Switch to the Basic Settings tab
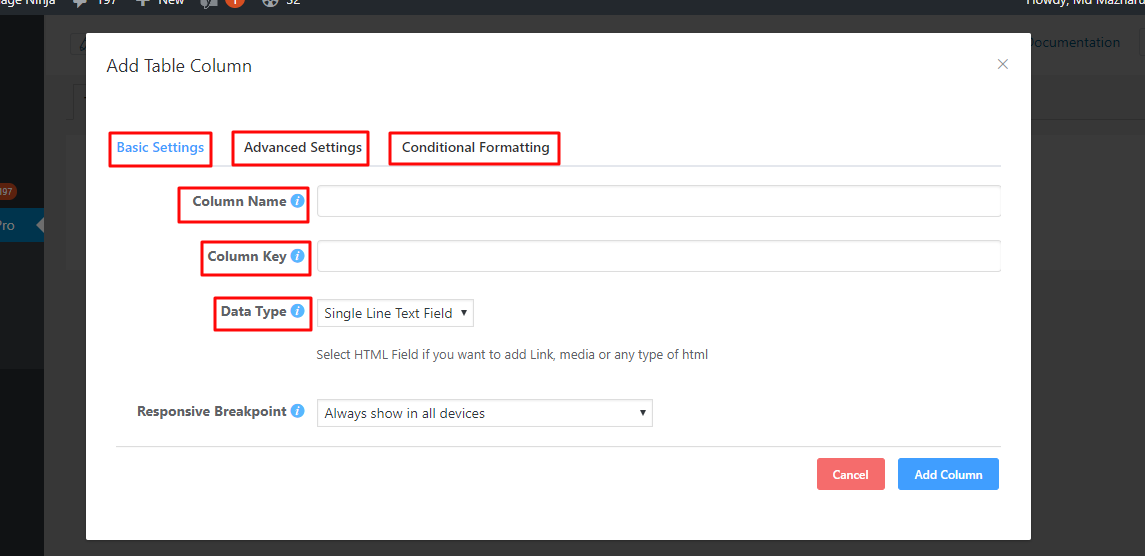Viewport: 1145px width, 556px height. click(x=160, y=147)
